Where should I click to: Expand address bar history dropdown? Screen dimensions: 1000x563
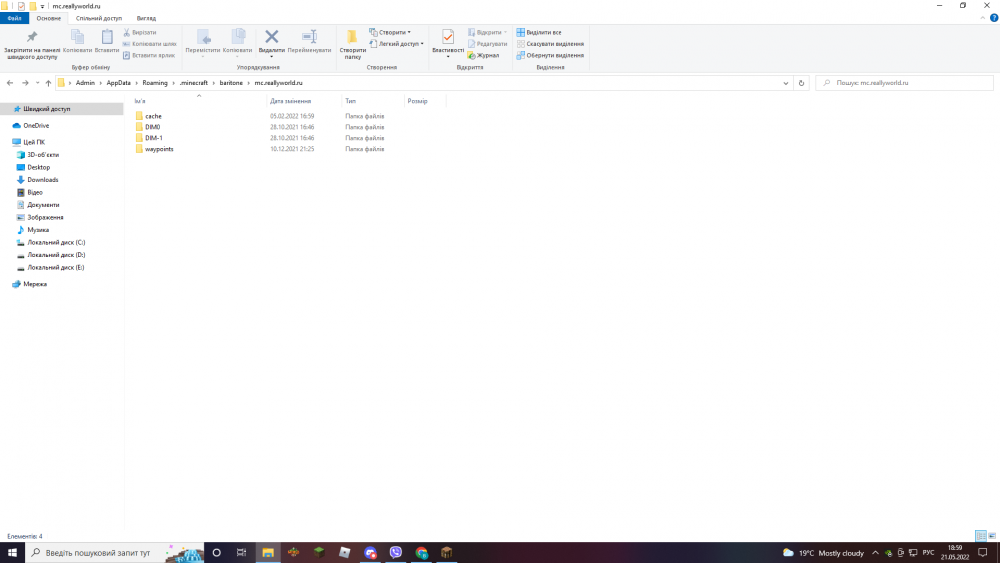(x=786, y=83)
